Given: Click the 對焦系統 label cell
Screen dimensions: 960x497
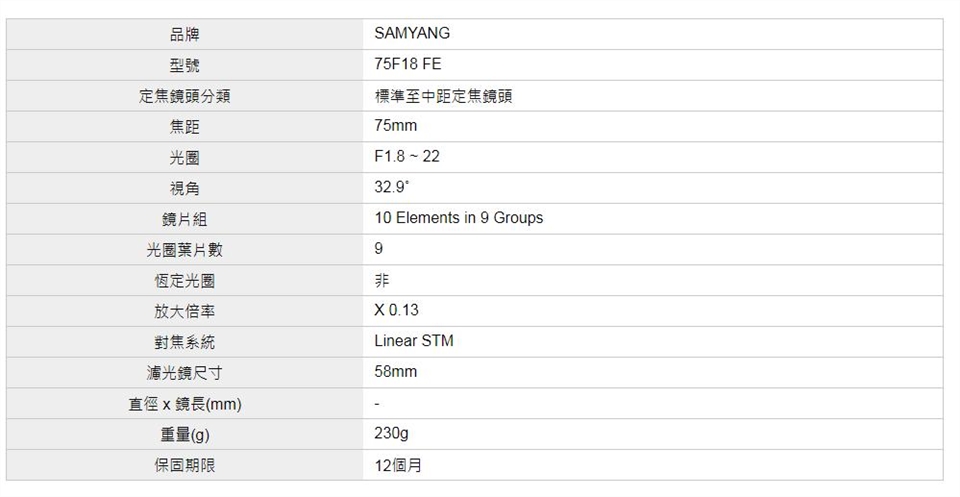Looking at the screenshot, I should coord(186,342).
